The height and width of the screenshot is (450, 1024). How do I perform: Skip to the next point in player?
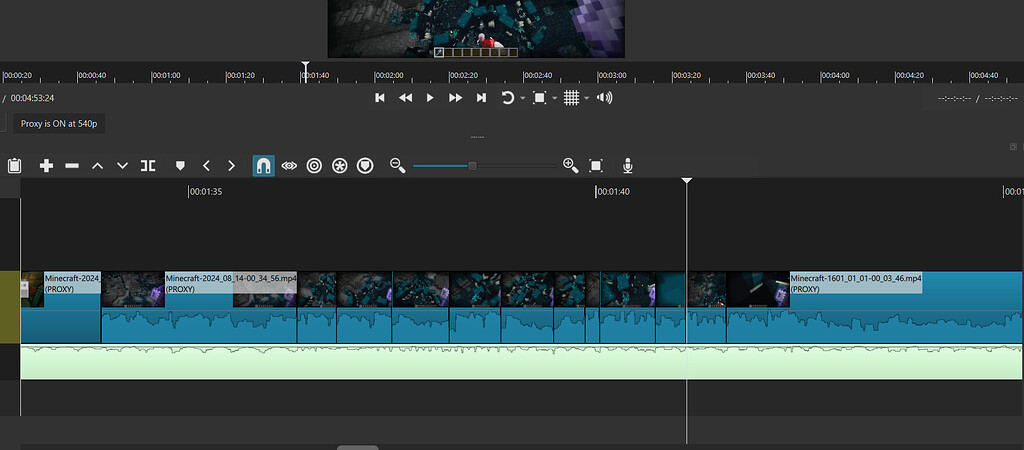[481, 98]
